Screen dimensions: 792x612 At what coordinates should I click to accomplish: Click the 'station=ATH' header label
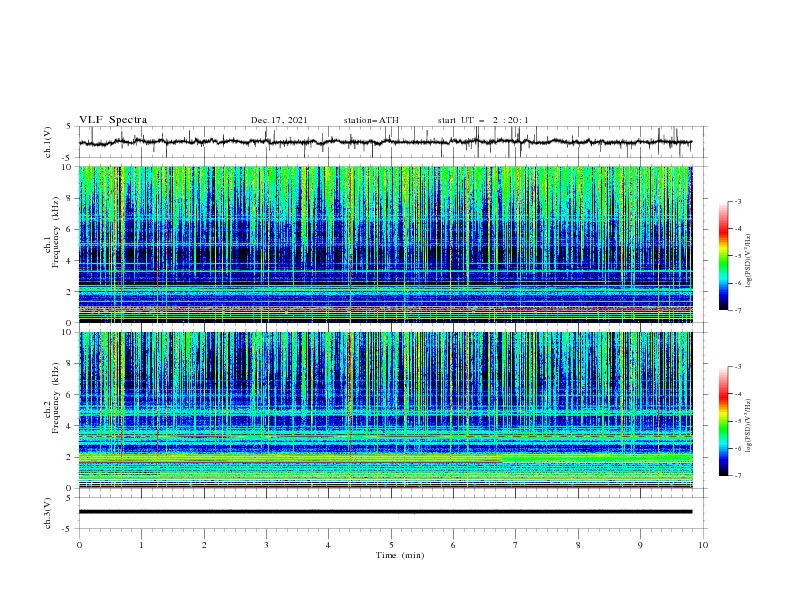[371, 120]
